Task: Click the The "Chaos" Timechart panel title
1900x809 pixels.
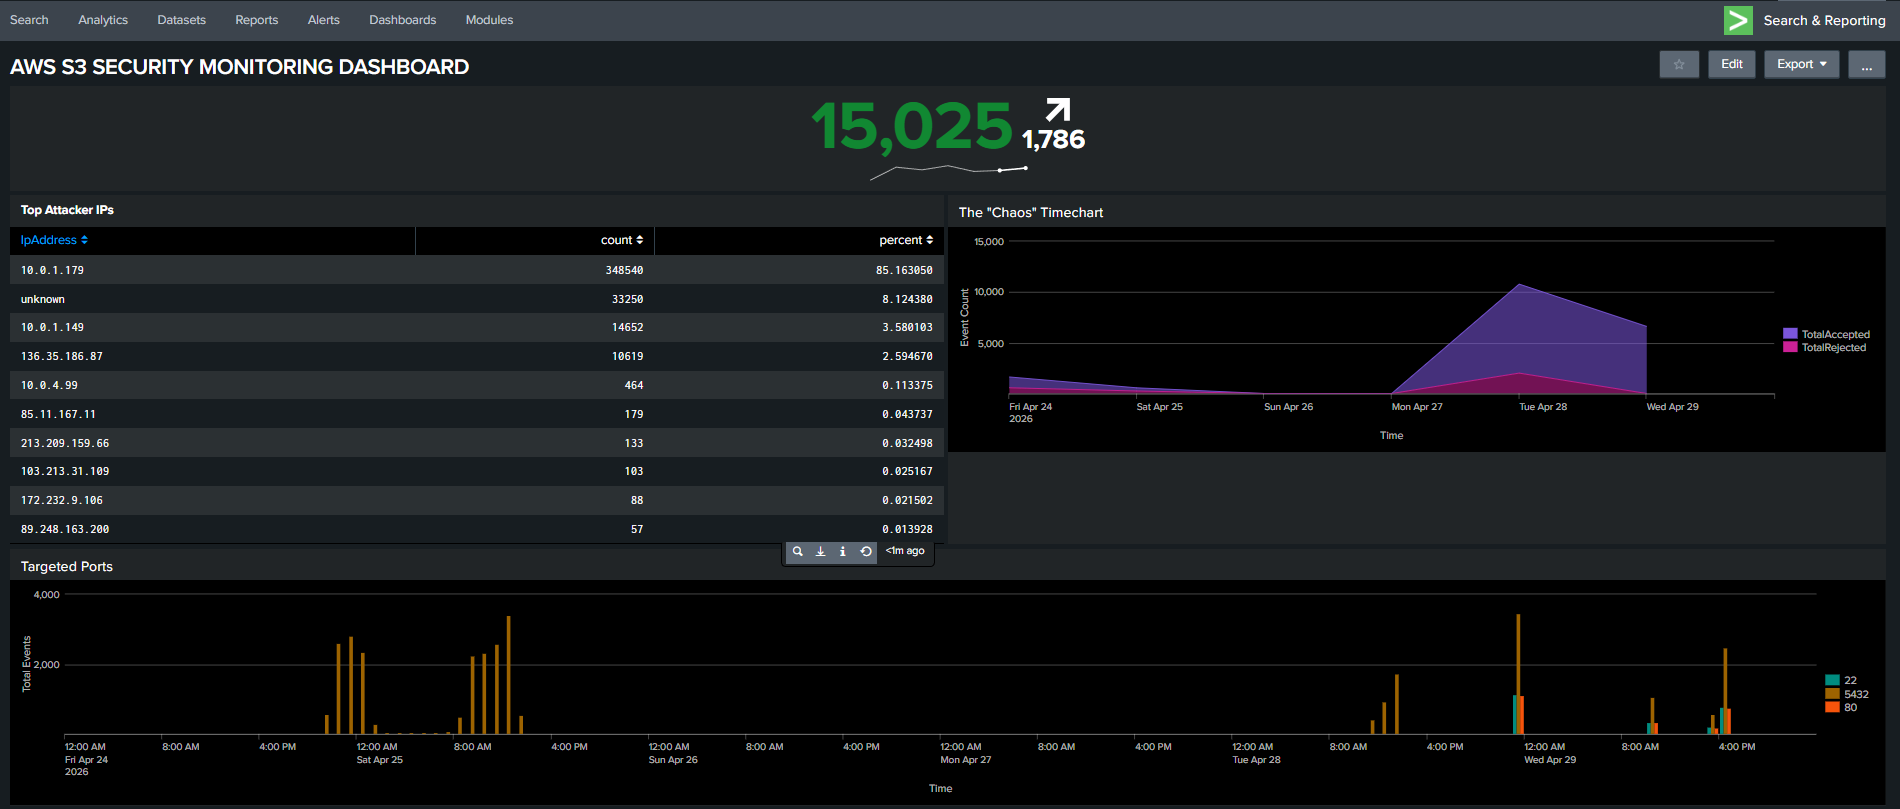Action: pyautogui.click(x=1031, y=212)
